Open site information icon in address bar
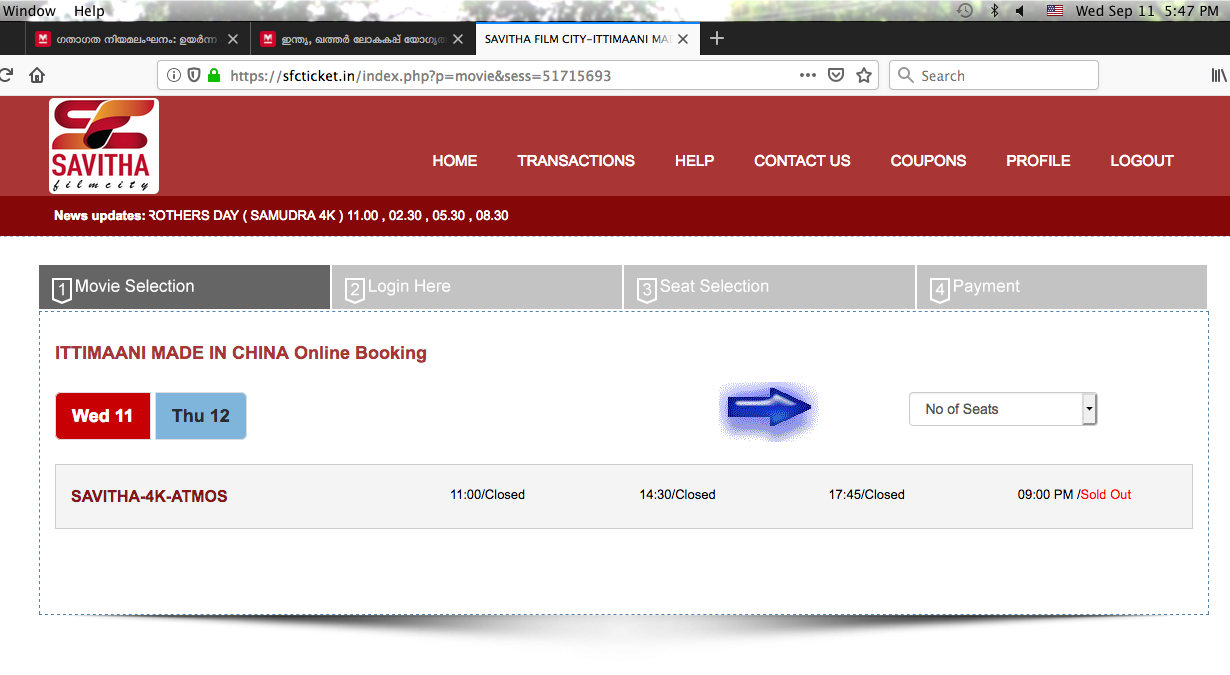 (174, 76)
